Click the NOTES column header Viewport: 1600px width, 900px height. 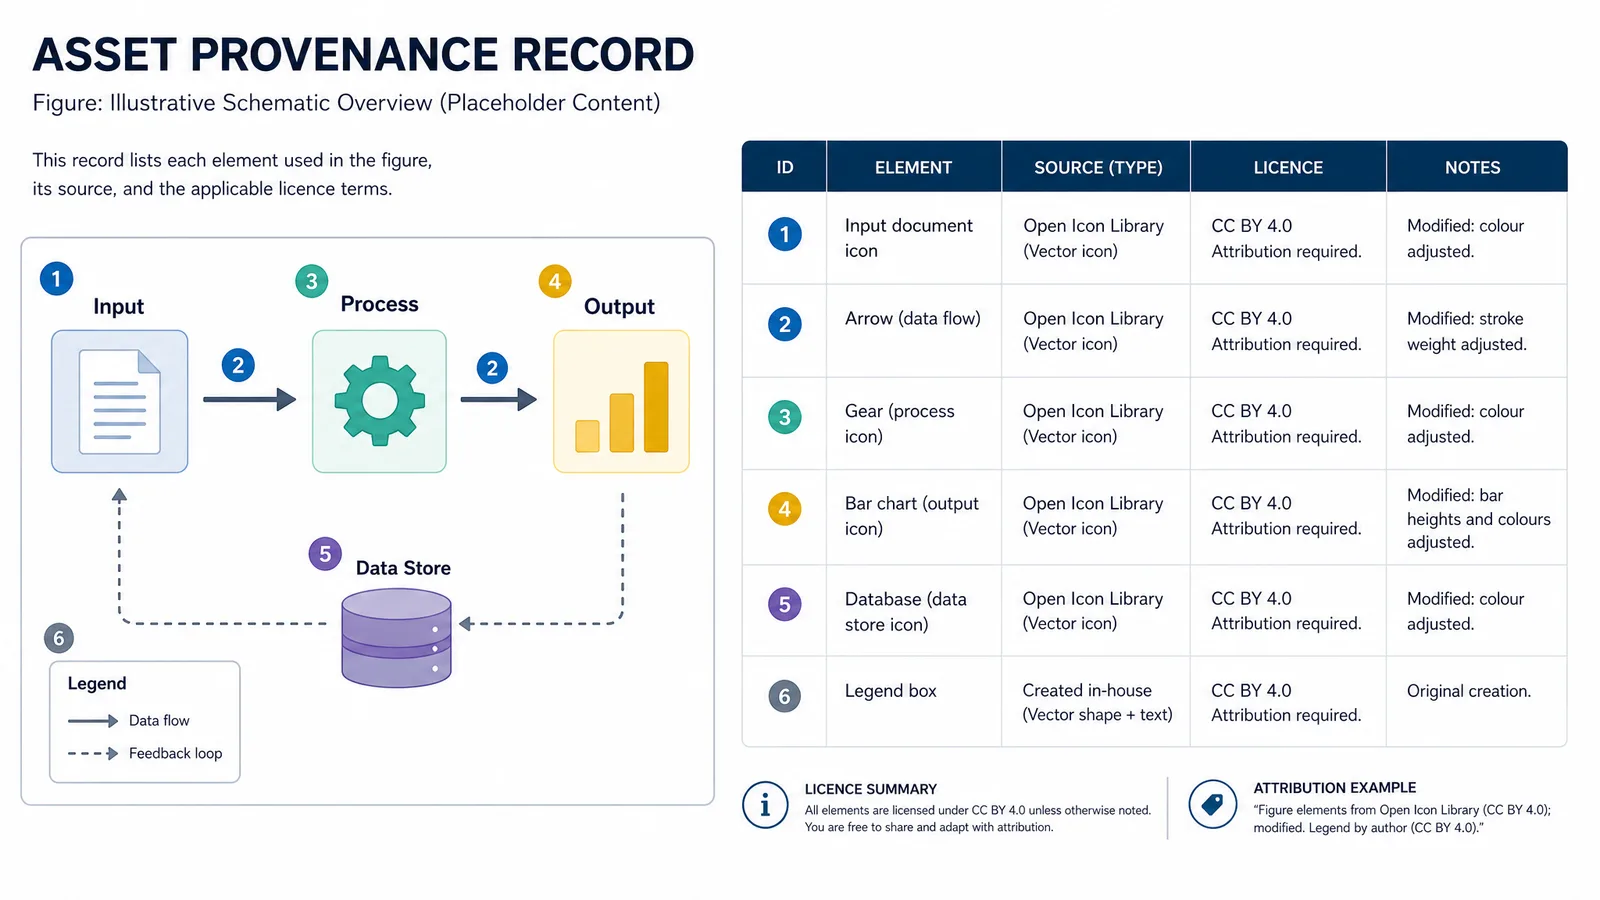(1472, 167)
